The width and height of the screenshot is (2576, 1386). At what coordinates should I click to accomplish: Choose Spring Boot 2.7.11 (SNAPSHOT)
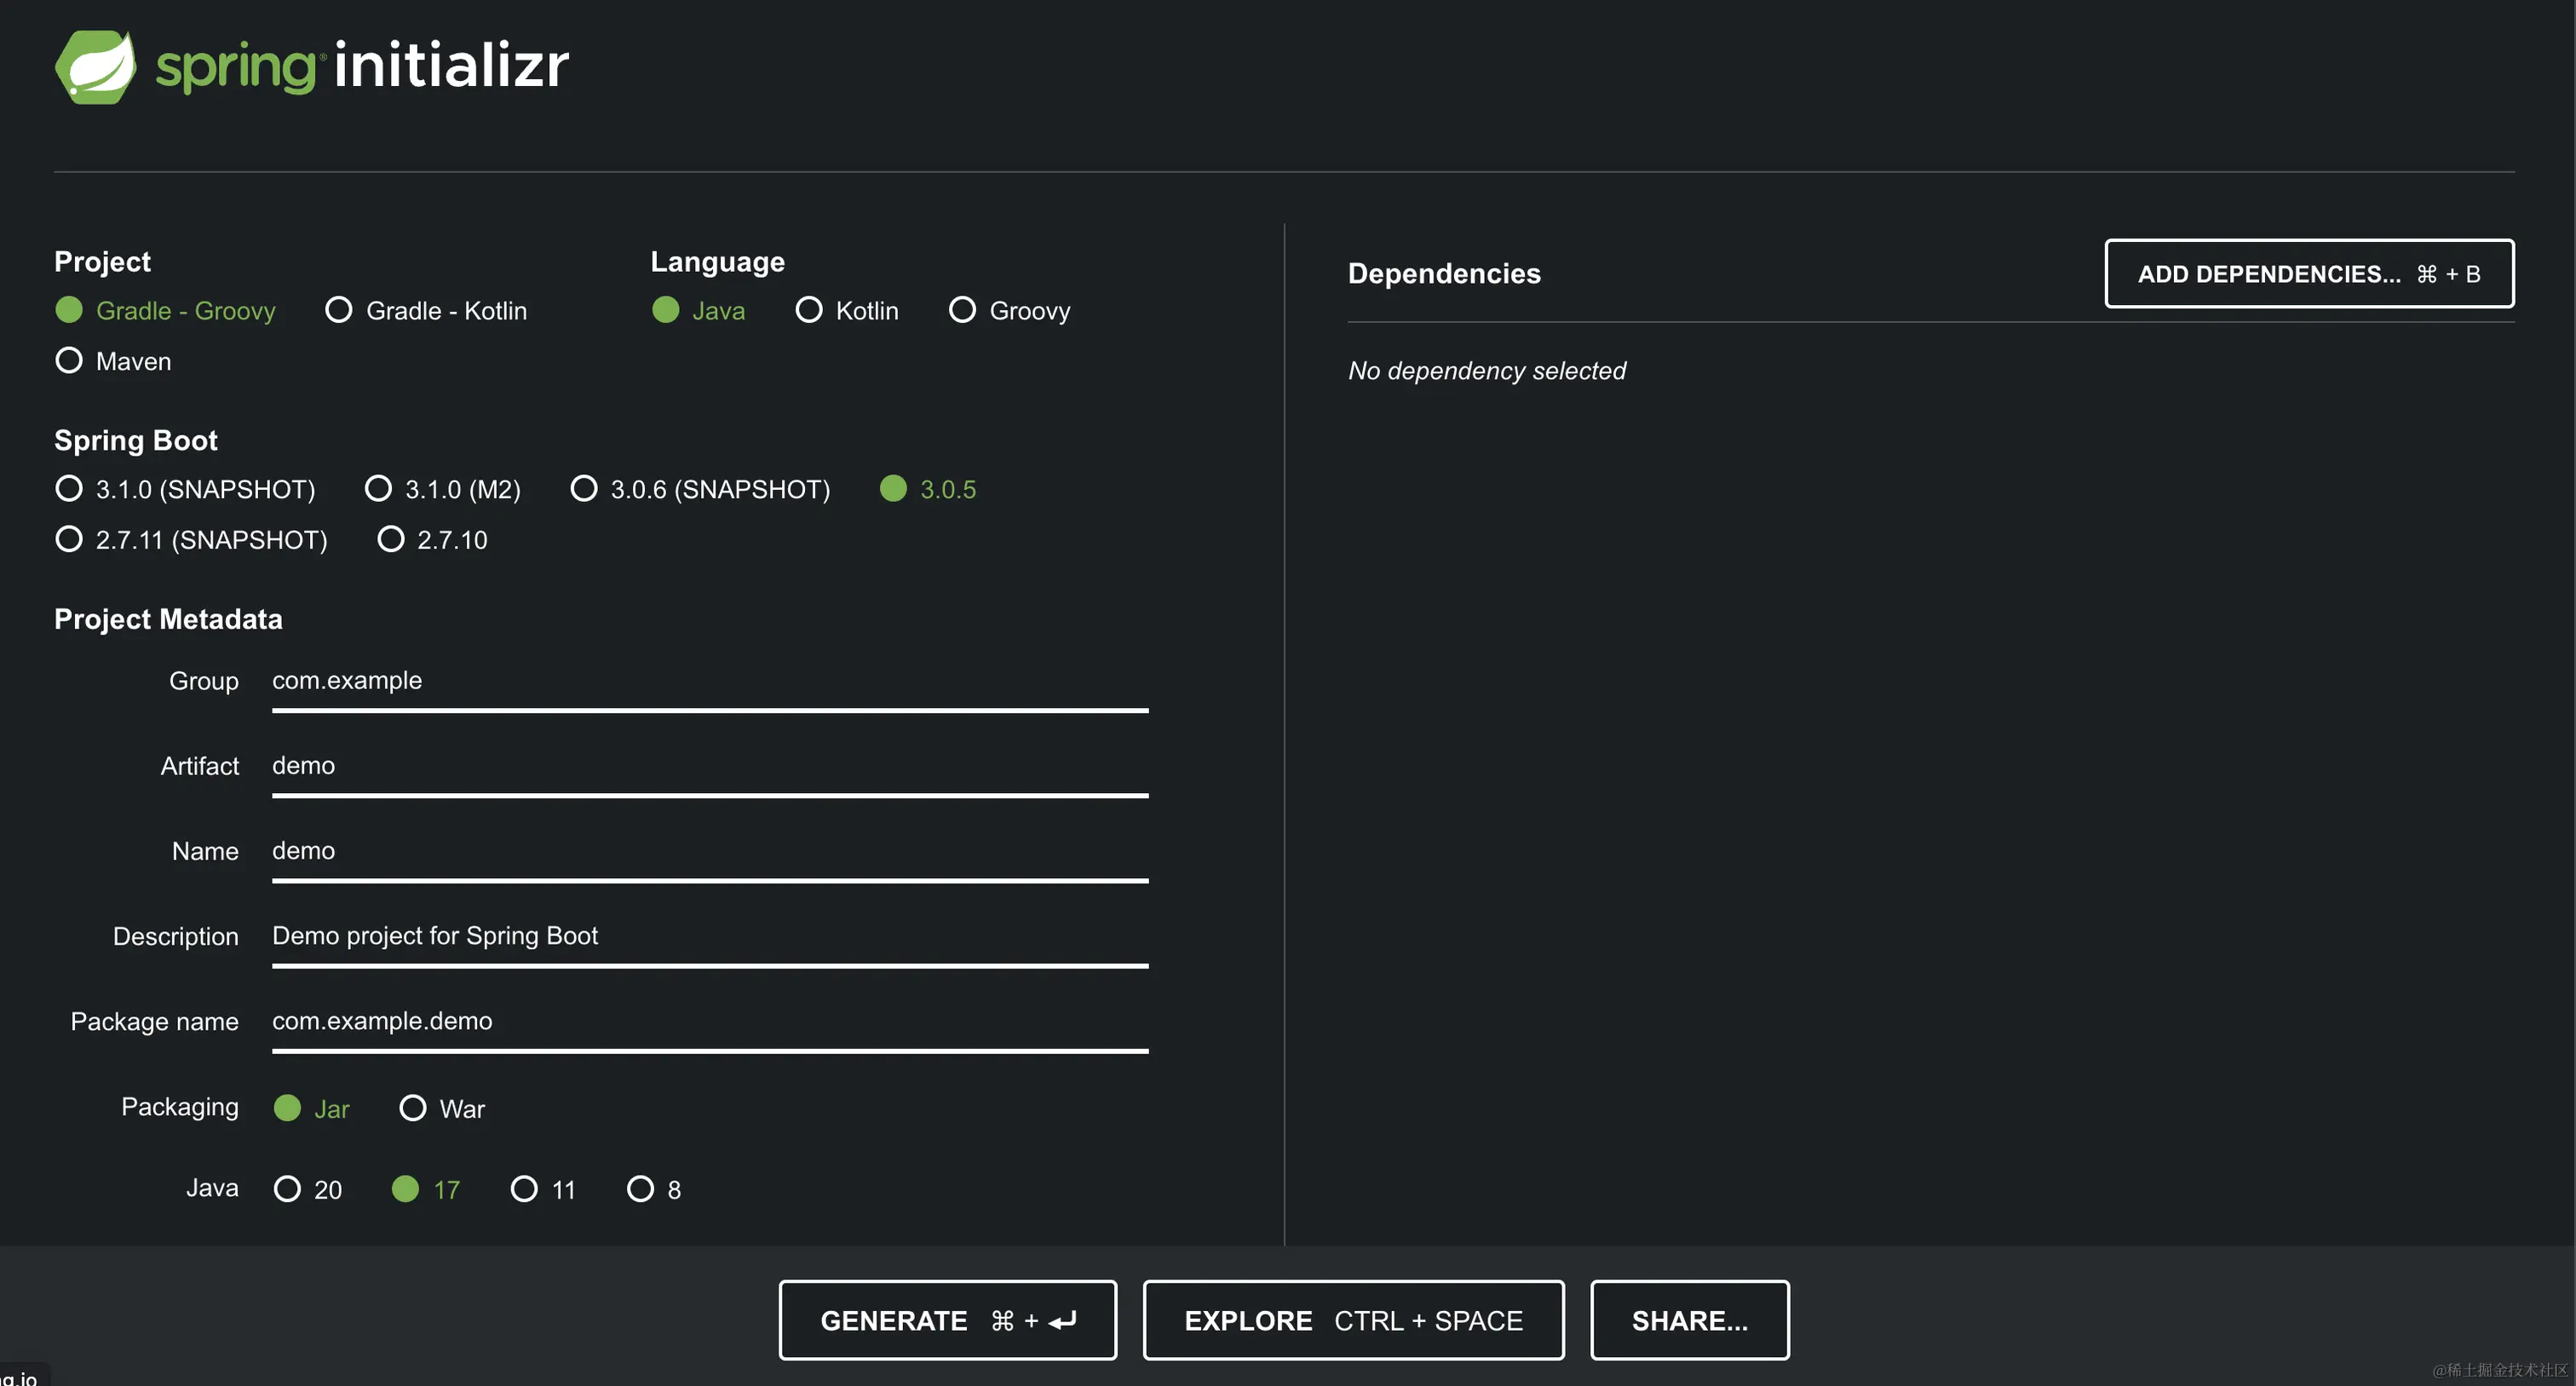click(x=69, y=540)
